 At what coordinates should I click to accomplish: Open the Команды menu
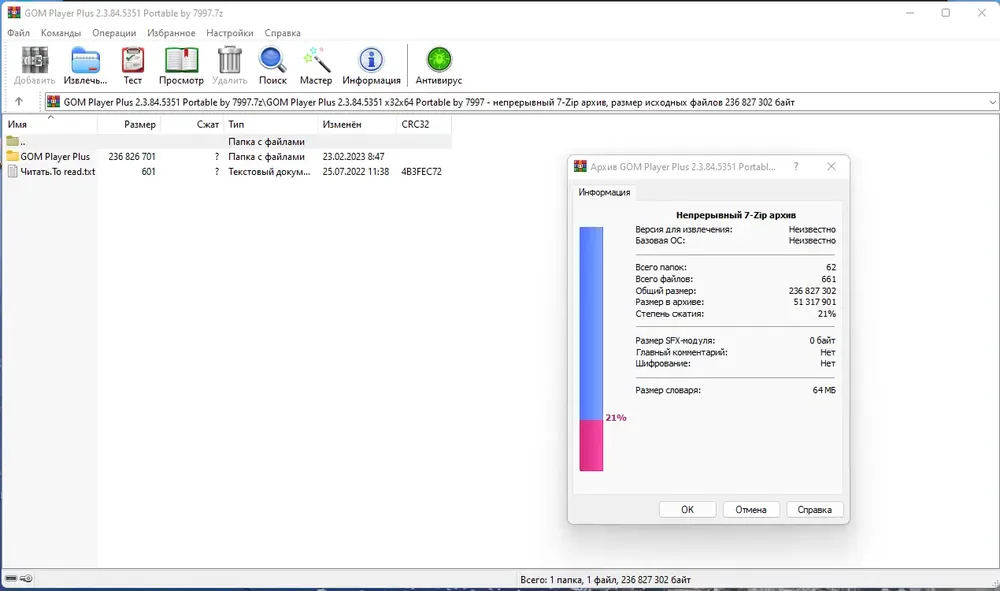click(61, 33)
